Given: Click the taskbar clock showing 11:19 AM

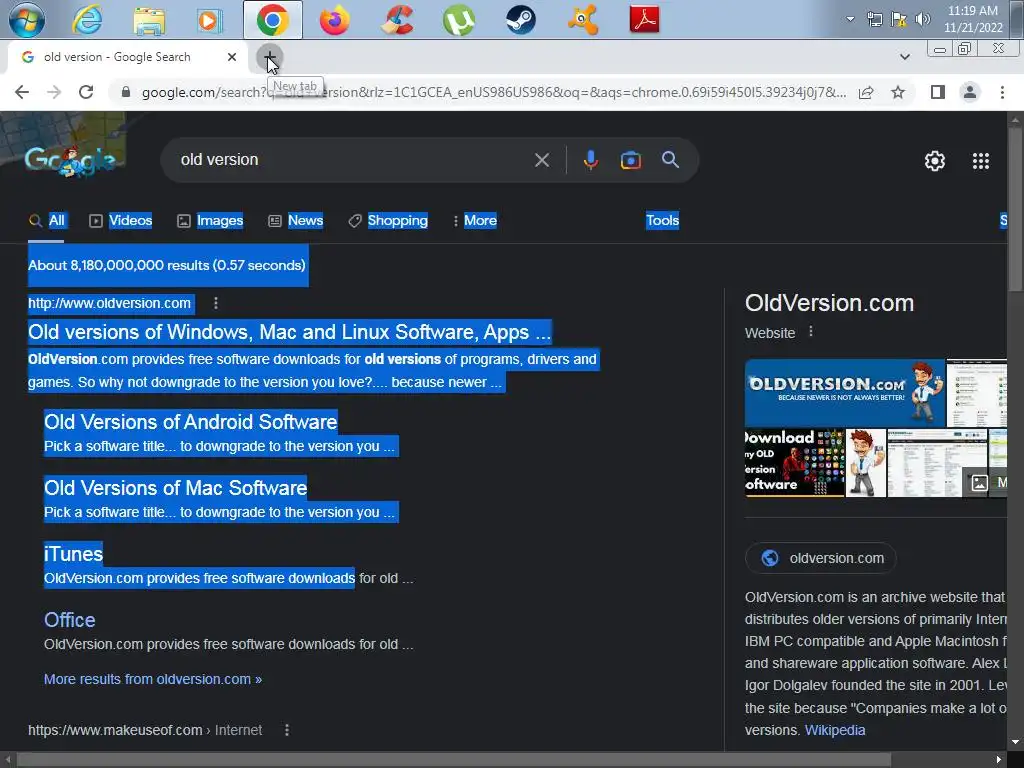Looking at the screenshot, I should click(973, 19).
